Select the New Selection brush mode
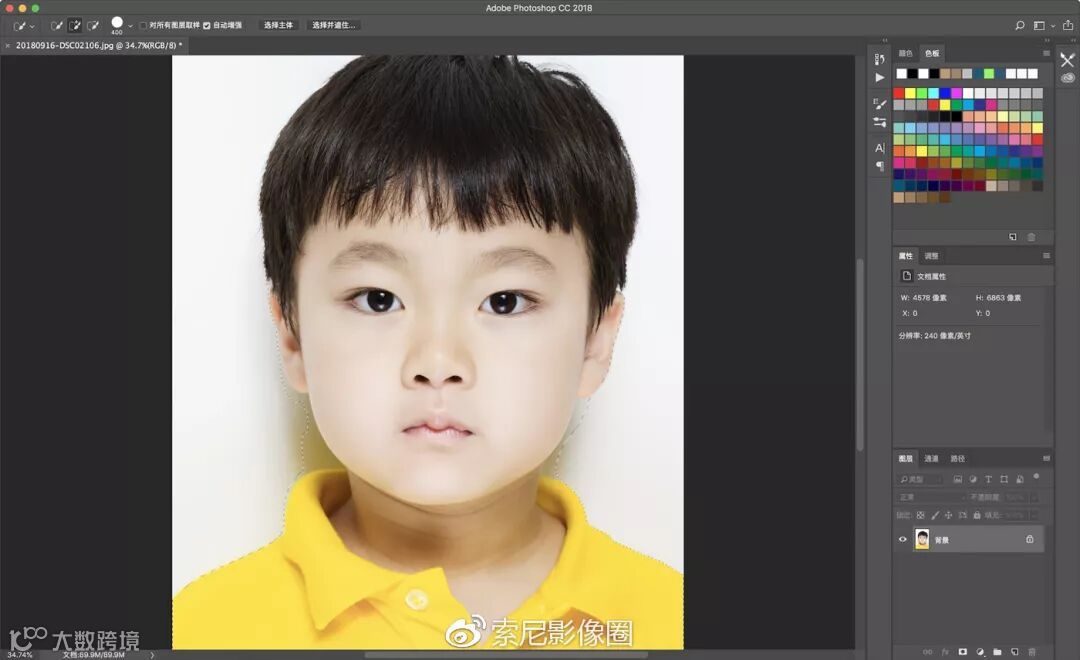Image resolution: width=1080 pixels, height=660 pixels. (56, 25)
